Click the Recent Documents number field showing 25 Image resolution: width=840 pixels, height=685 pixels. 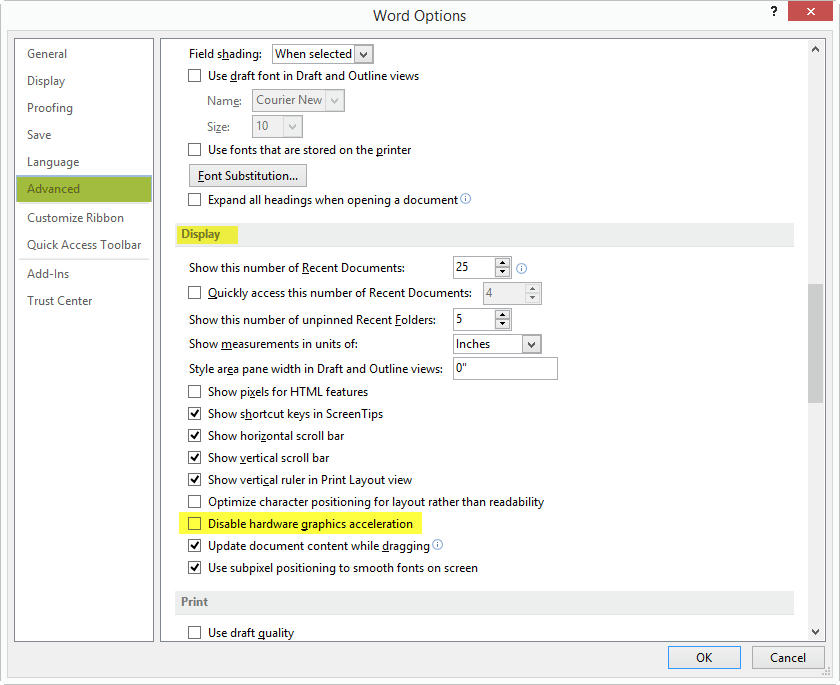pyautogui.click(x=474, y=267)
